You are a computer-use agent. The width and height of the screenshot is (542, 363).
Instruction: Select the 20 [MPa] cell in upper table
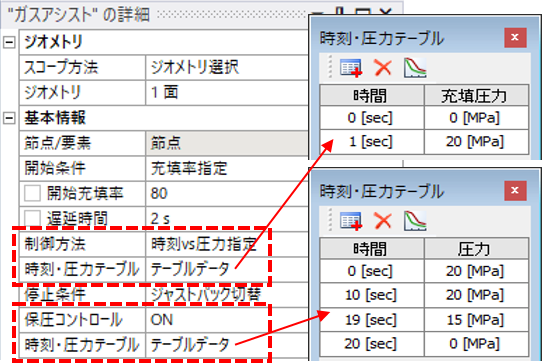point(476,142)
